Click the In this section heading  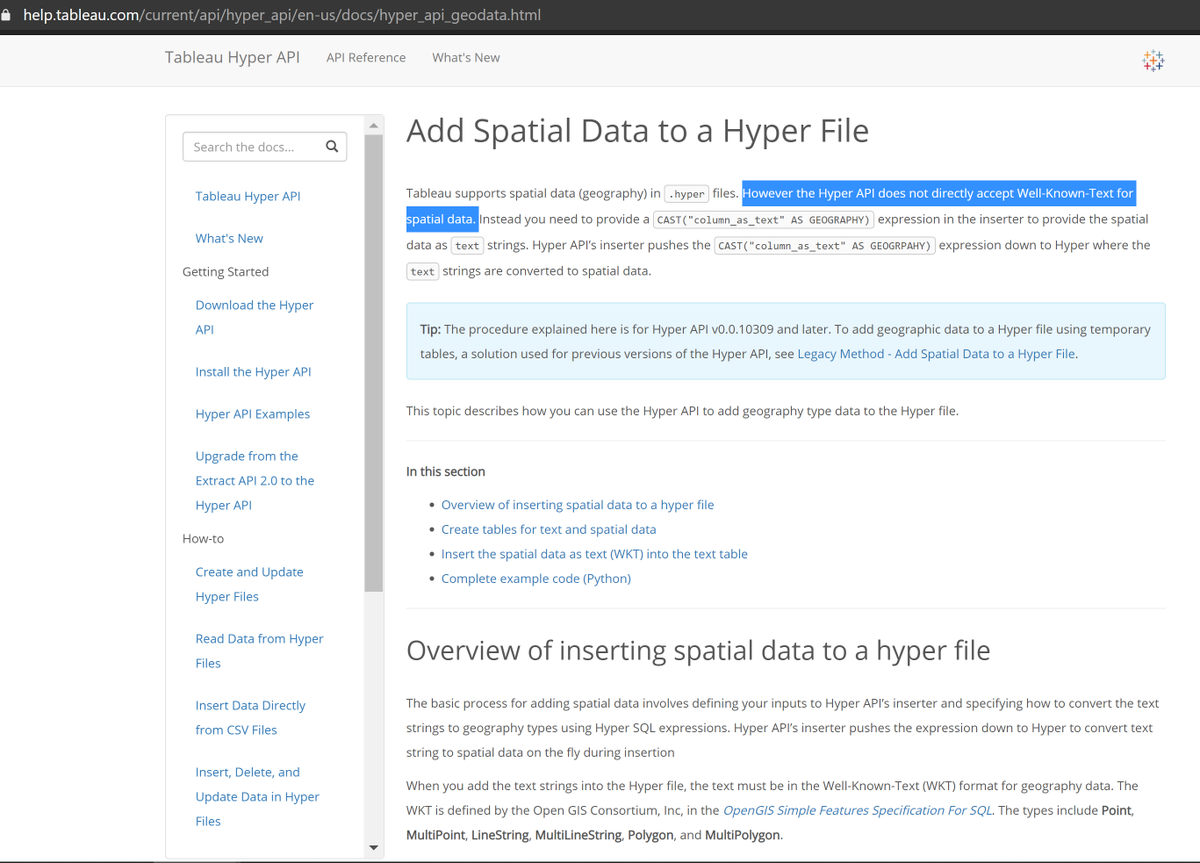click(x=446, y=471)
